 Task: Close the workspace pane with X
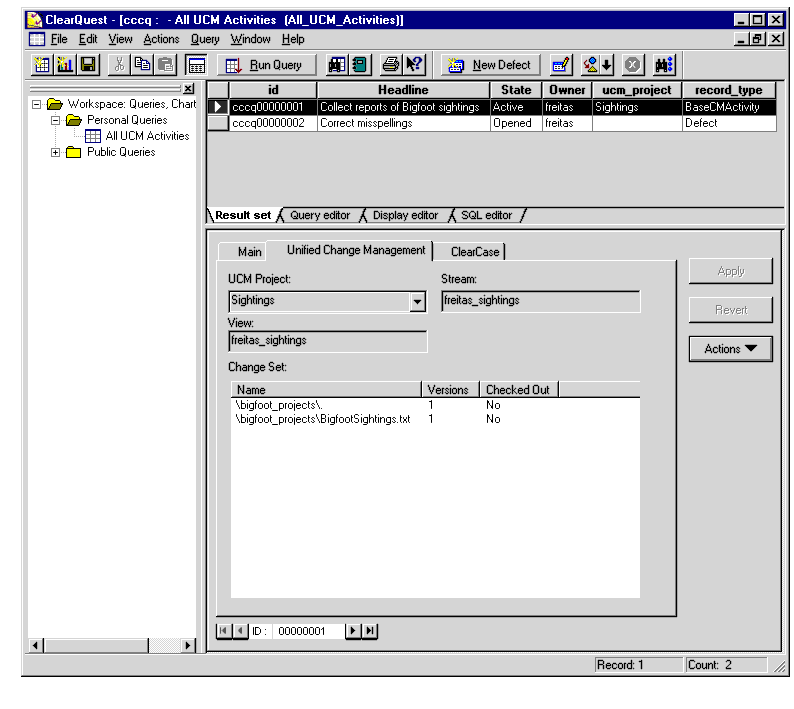pos(188,89)
